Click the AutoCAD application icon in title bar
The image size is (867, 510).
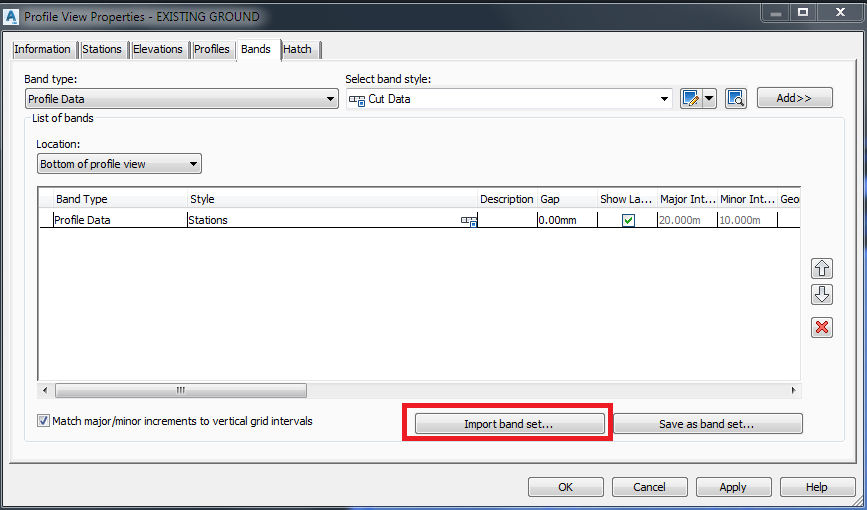pyautogui.click(x=11, y=16)
